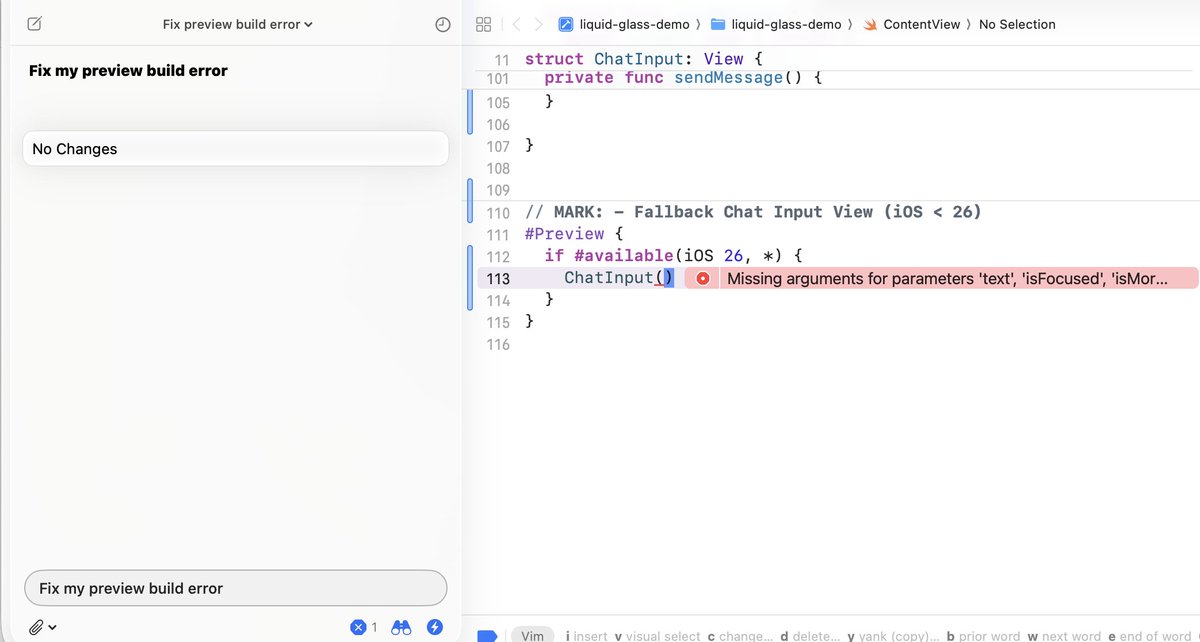Select the liquid-glass-demo project in the breadcrumb
1200x642 pixels.
(625, 24)
